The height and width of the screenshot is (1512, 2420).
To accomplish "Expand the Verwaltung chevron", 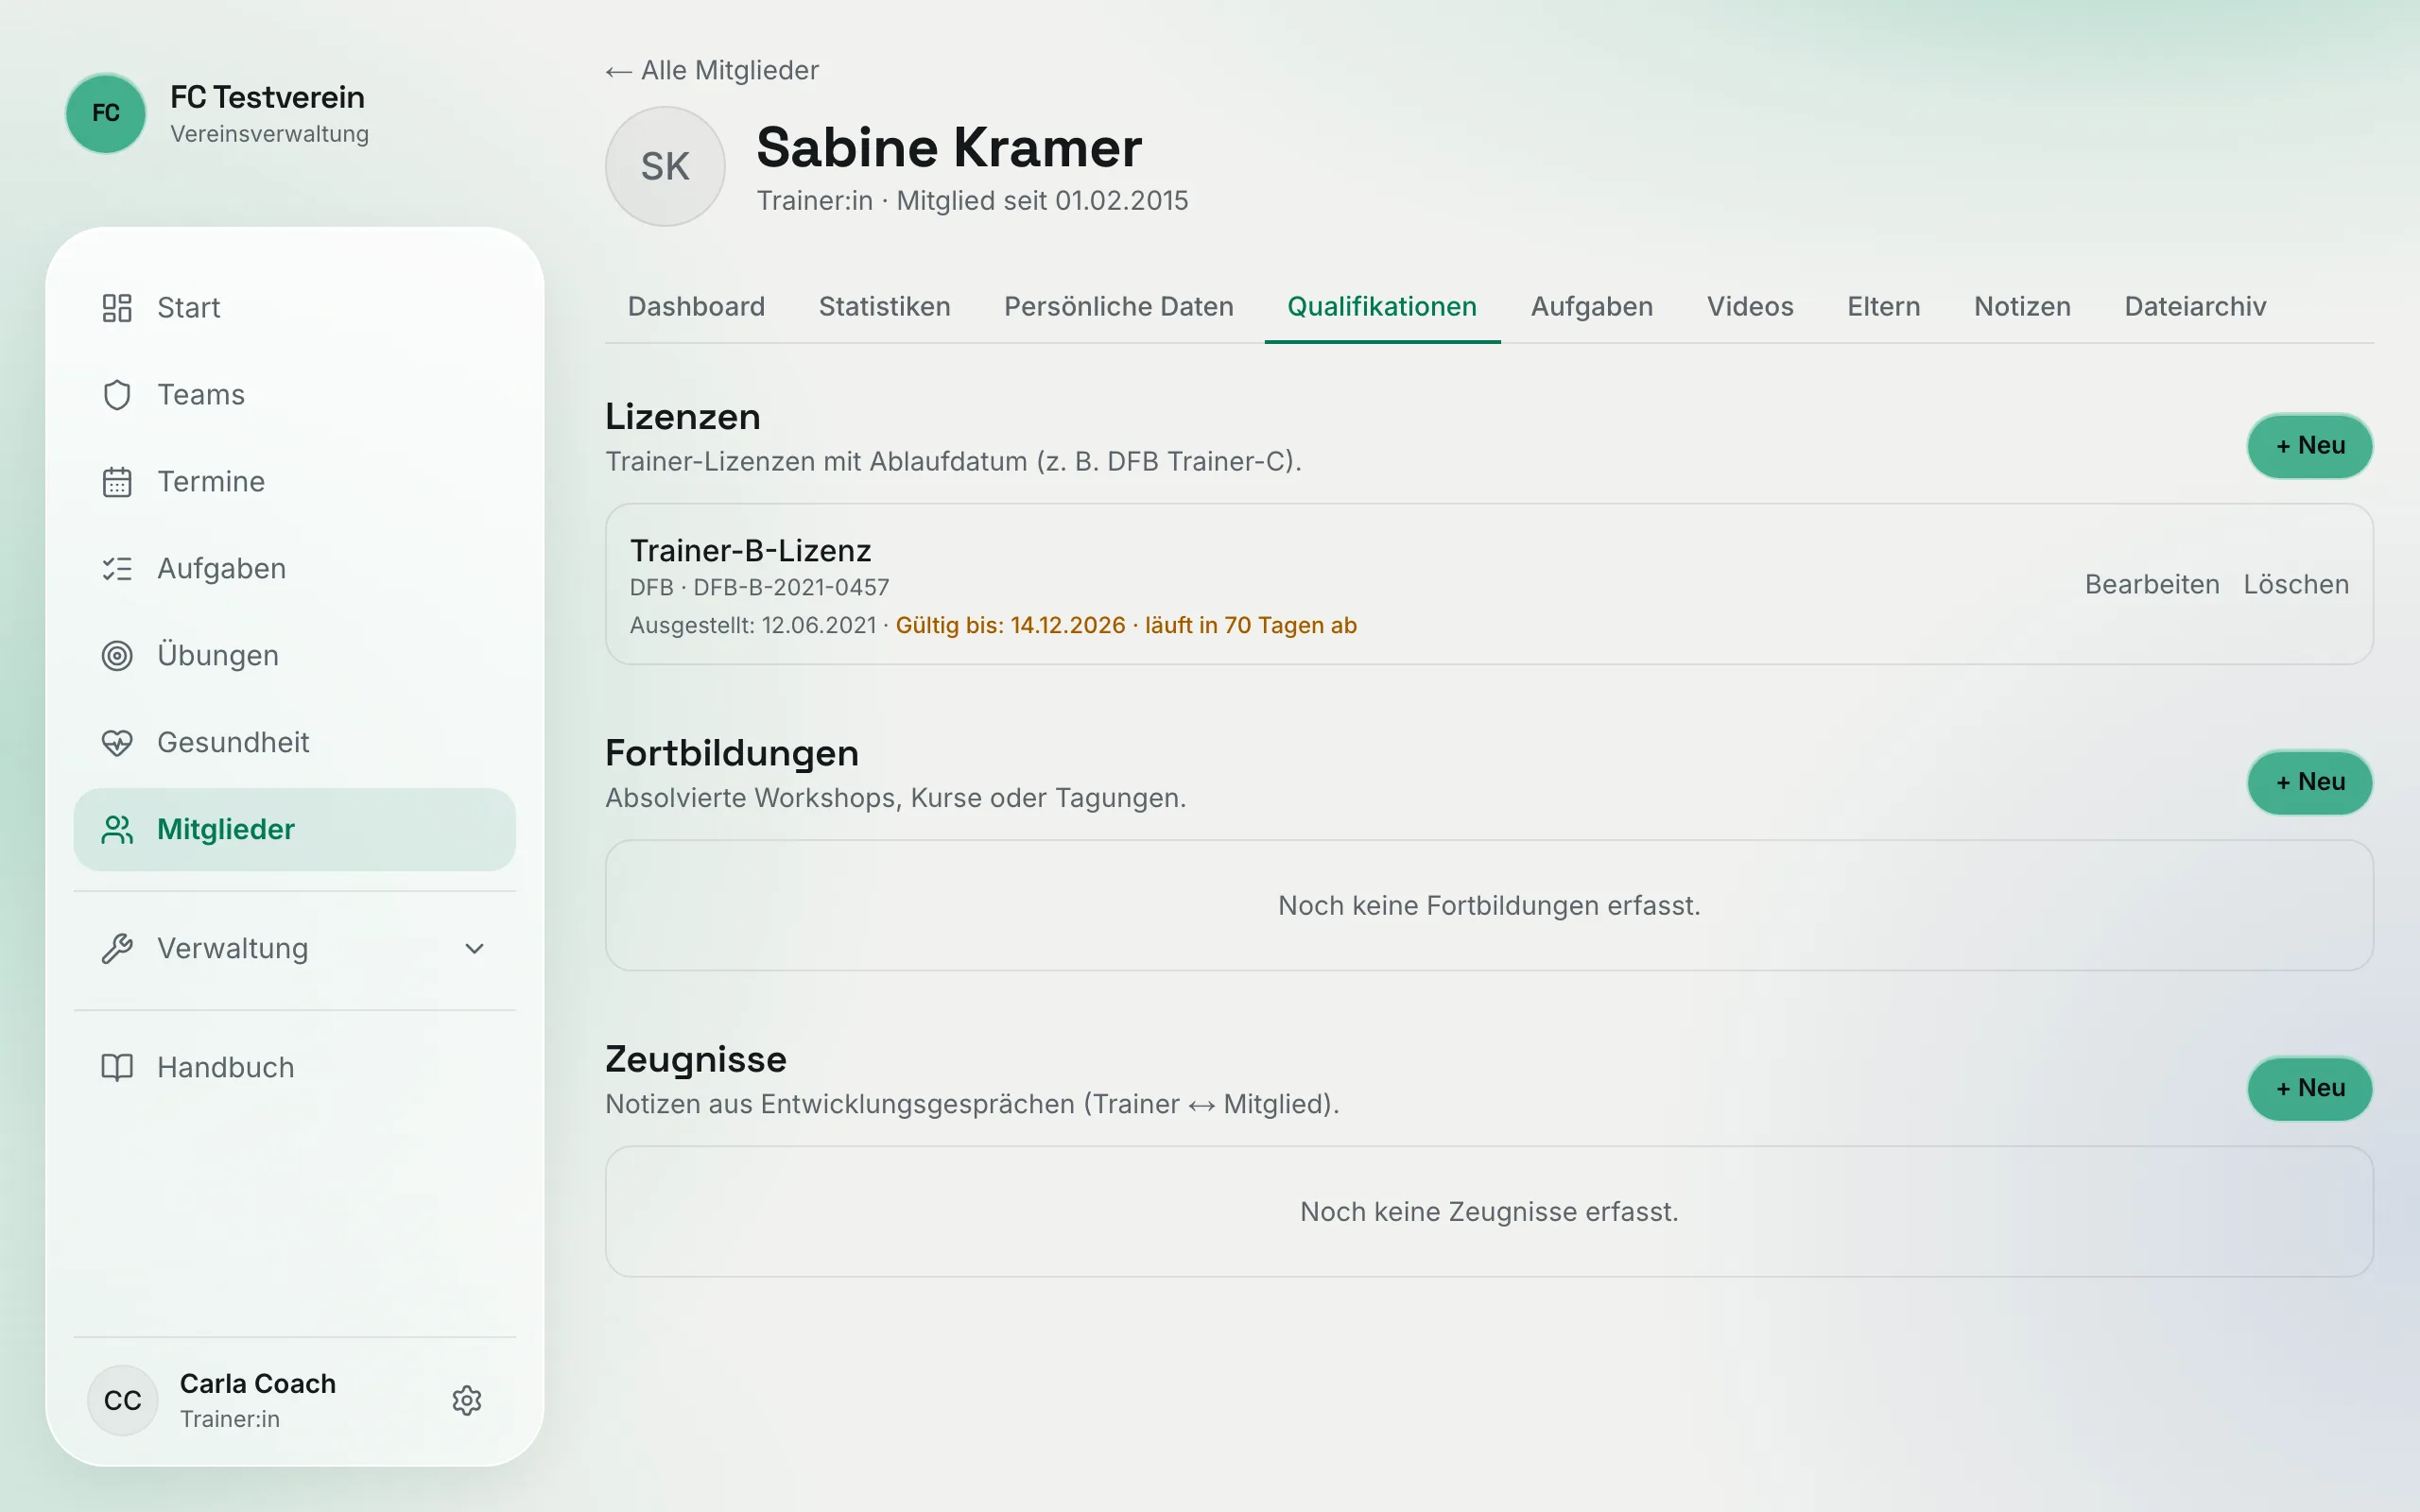I will (475, 949).
